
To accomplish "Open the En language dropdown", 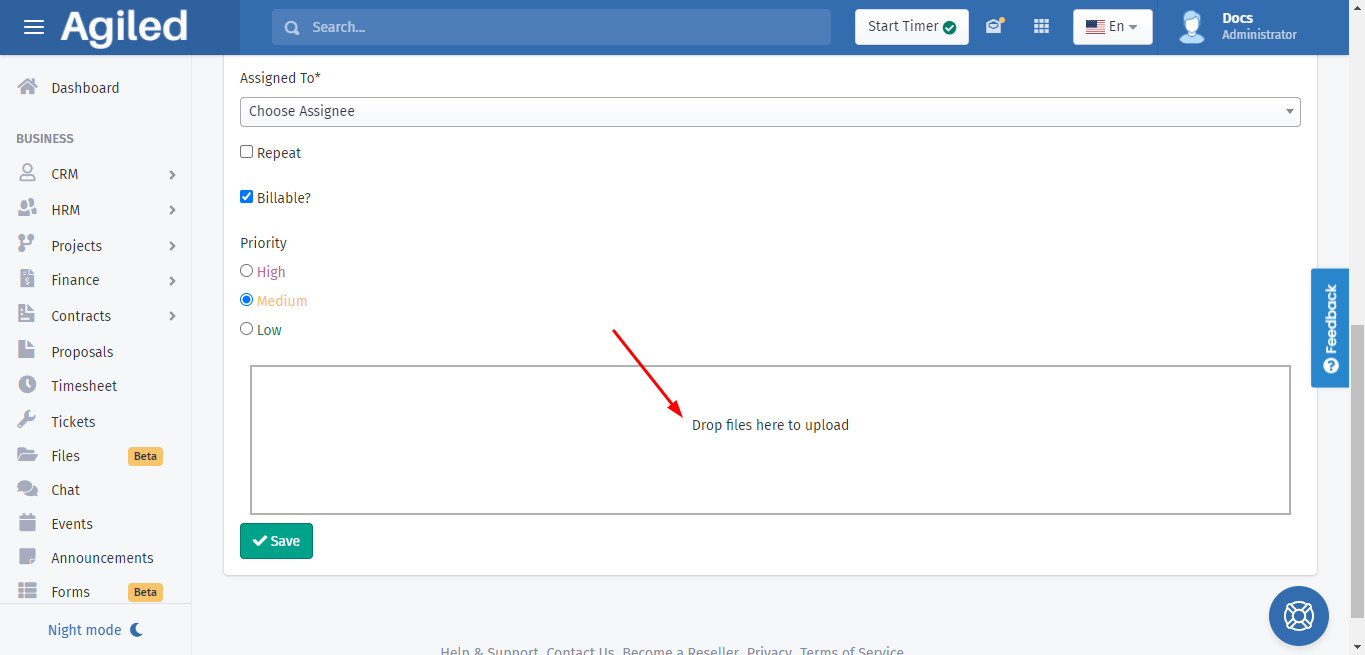I will (x=1112, y=27).
